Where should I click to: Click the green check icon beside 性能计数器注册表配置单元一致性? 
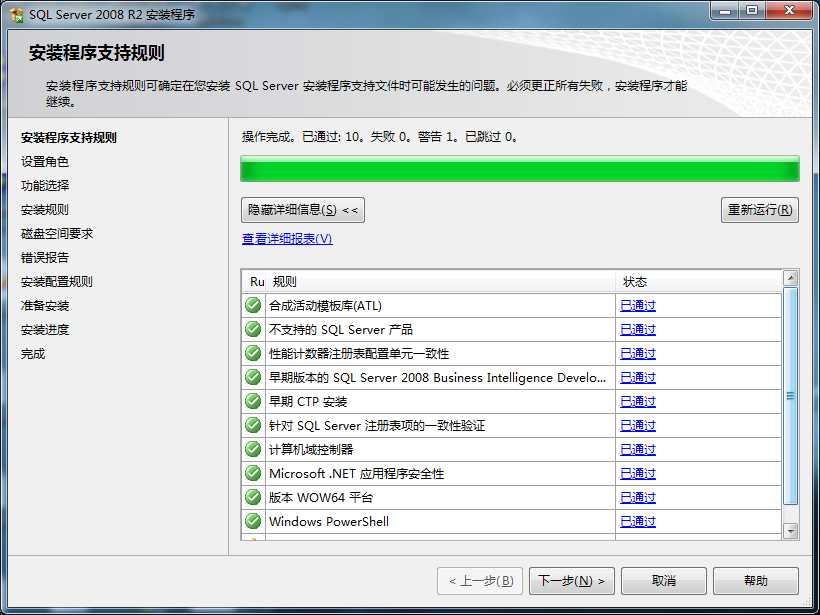pos(253,353)
